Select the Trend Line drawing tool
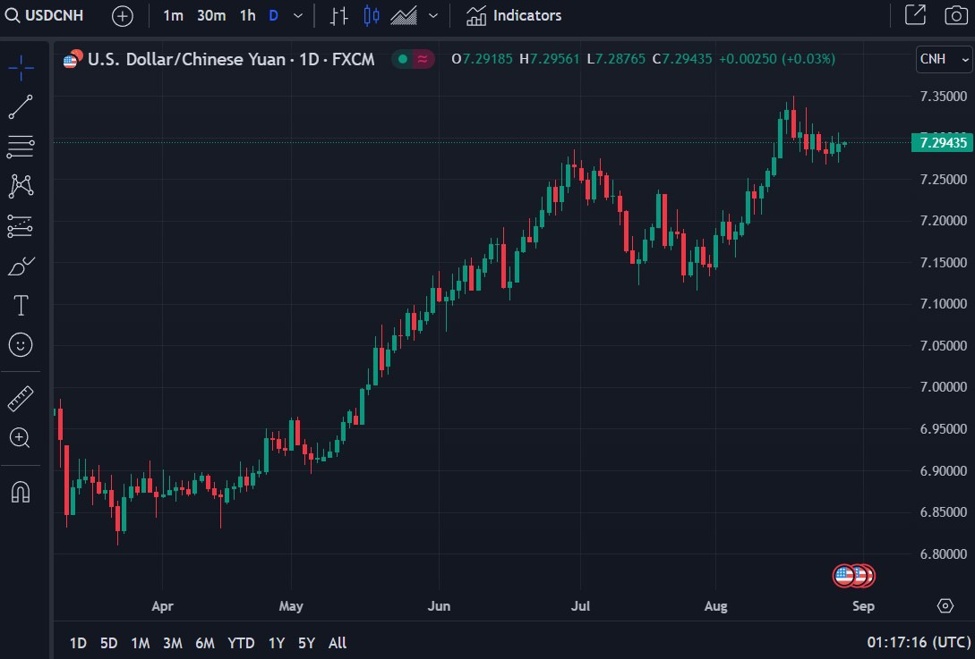 click(20, 107)
